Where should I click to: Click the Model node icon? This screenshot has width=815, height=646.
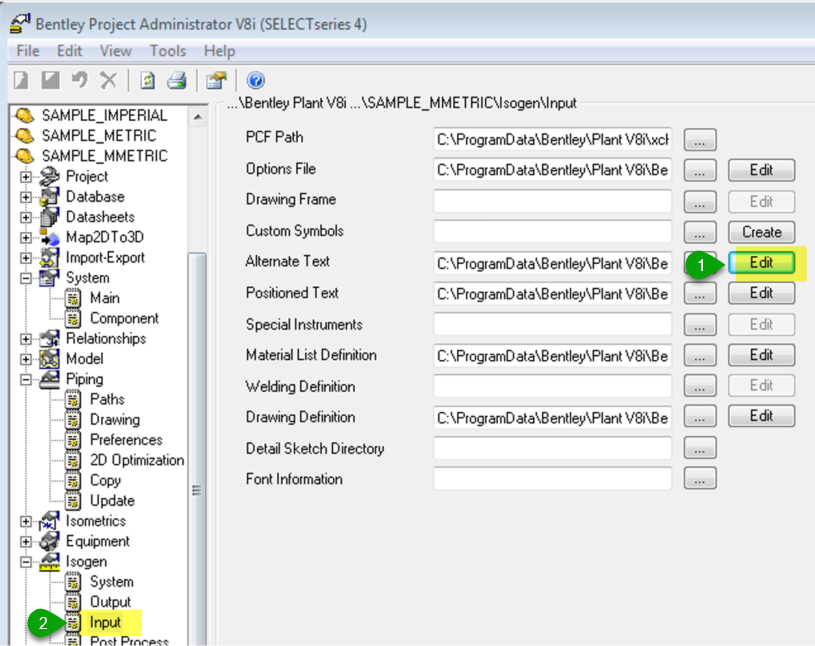50,359
